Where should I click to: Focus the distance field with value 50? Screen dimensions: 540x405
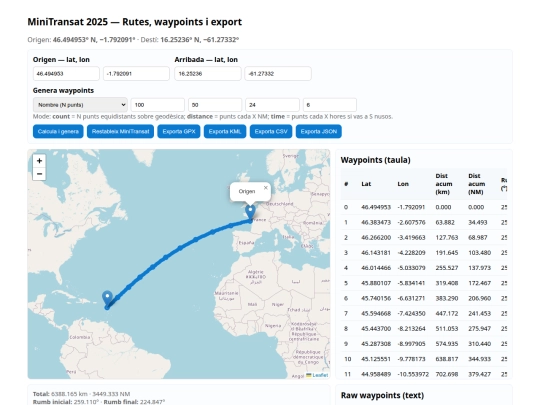(x=215, y=105)
